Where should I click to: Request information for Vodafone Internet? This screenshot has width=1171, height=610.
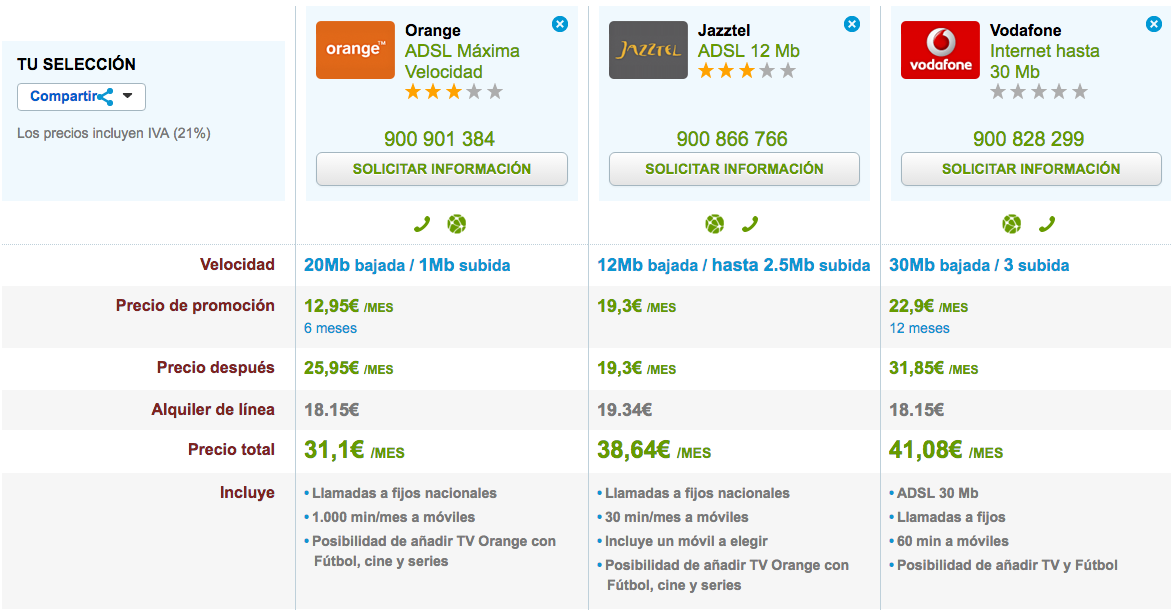tap(1031, 169)
